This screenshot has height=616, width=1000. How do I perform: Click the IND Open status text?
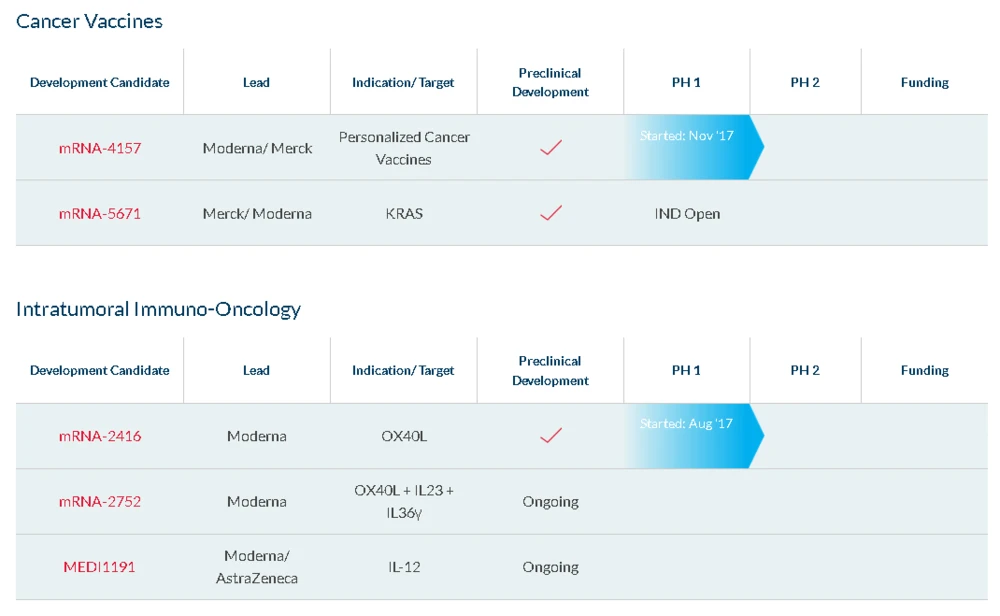click(686, 213)
